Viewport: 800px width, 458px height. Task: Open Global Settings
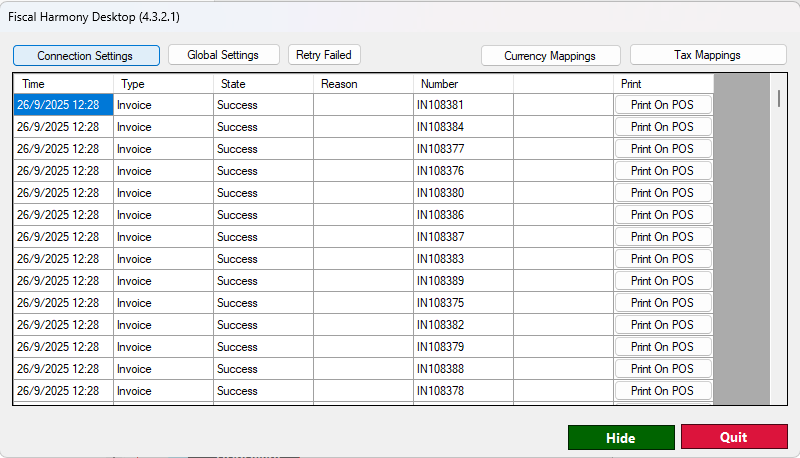(223, 55)
